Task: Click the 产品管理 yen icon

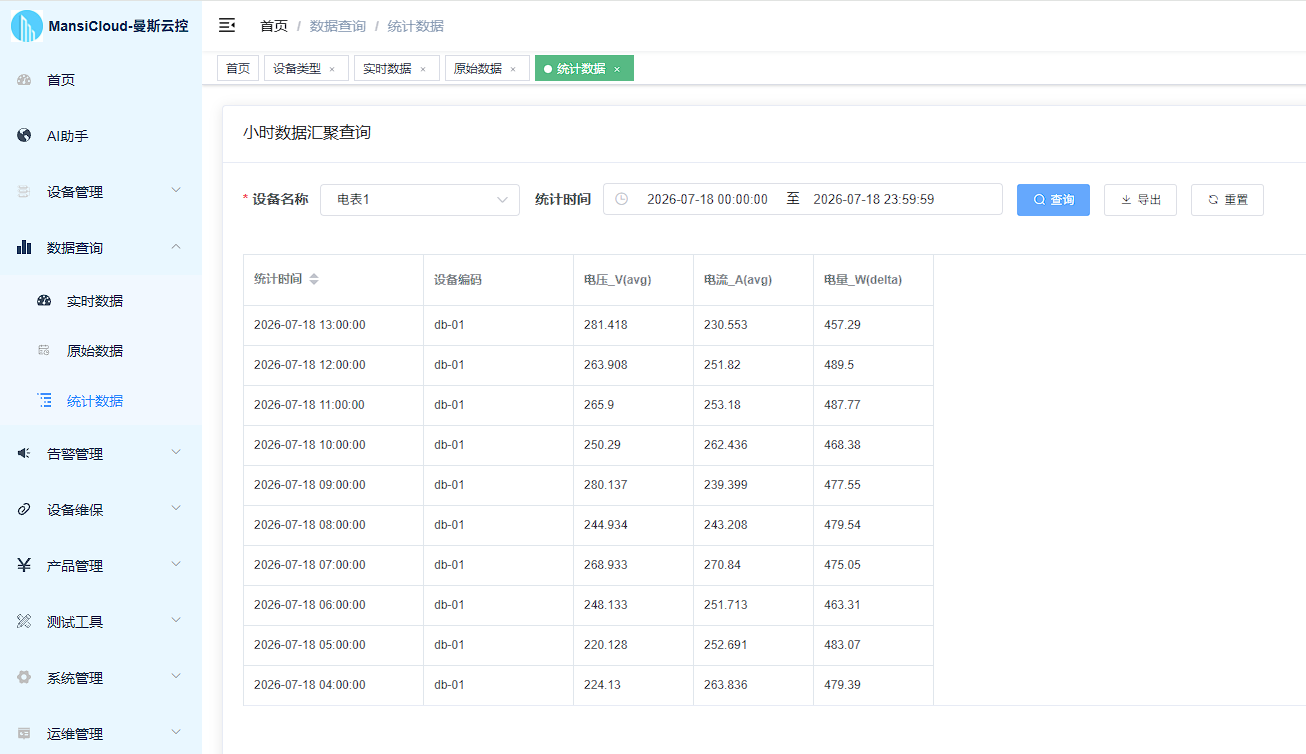Action: (x=24, y=565)
